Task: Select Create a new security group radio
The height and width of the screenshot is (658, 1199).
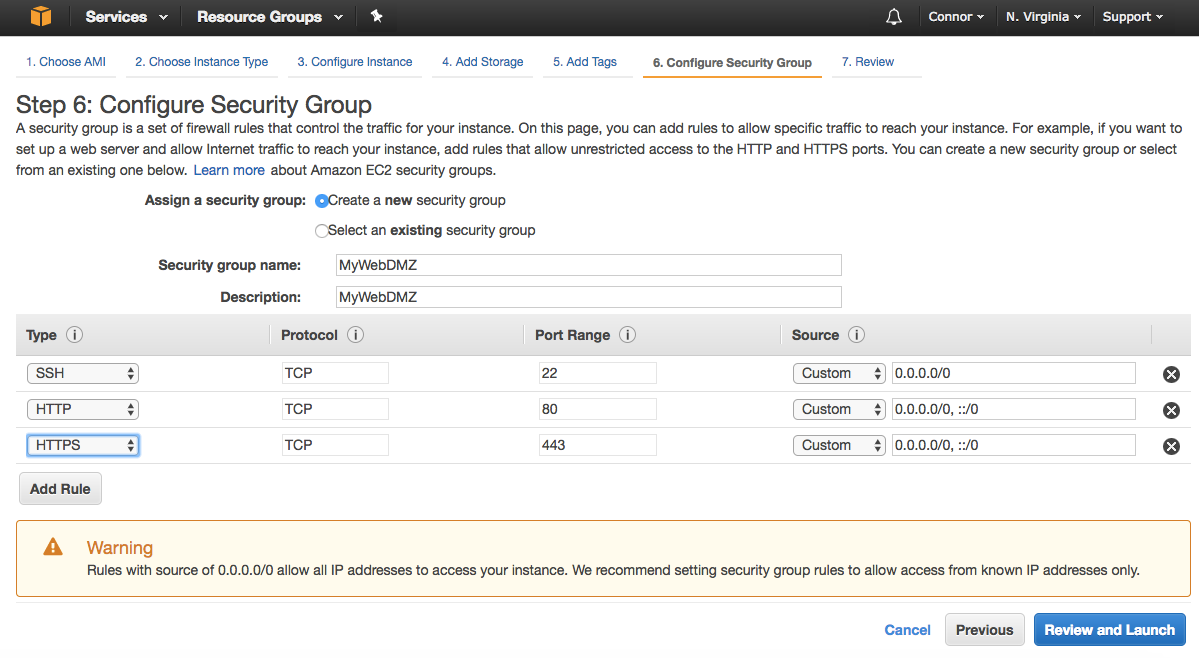Action: click(322, 200)
